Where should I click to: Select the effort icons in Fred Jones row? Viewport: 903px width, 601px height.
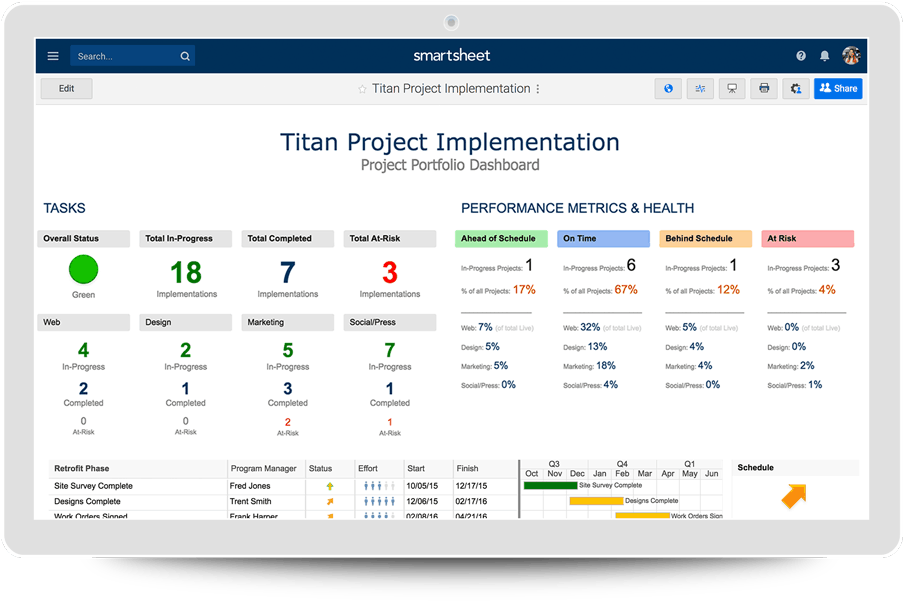point(380,486)
